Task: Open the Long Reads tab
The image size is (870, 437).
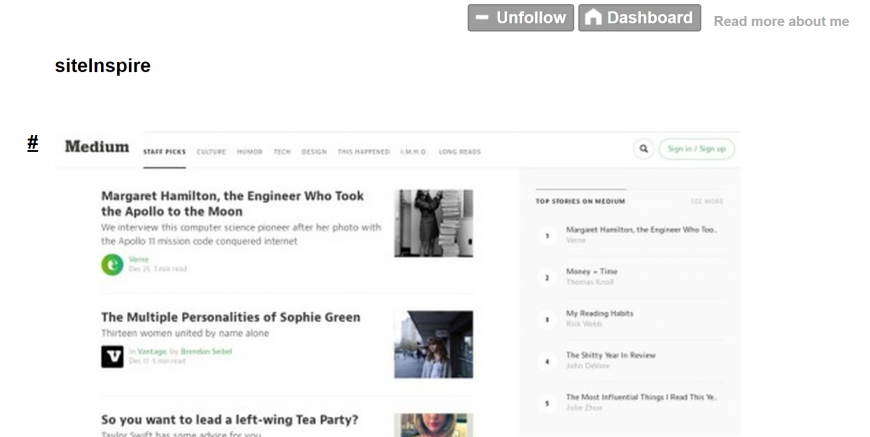Action: click(460, 151)
